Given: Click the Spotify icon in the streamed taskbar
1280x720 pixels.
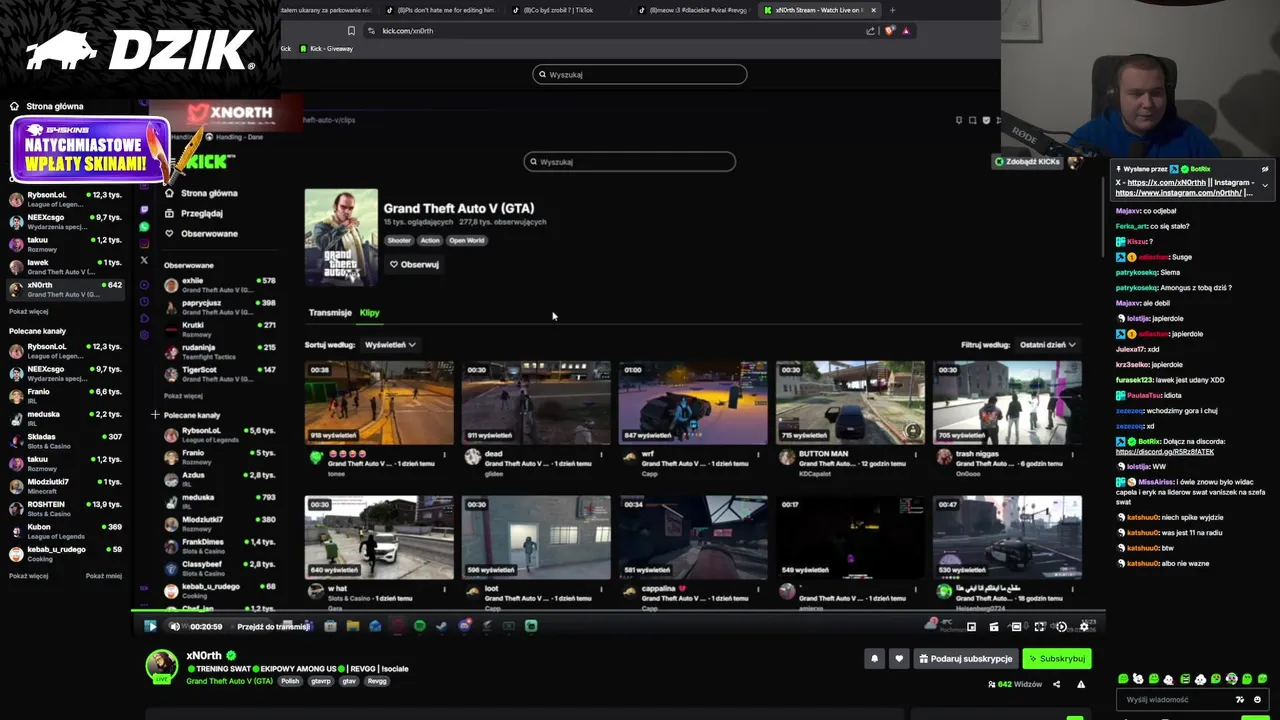Looking at the screenshot, I should point(419,626).
